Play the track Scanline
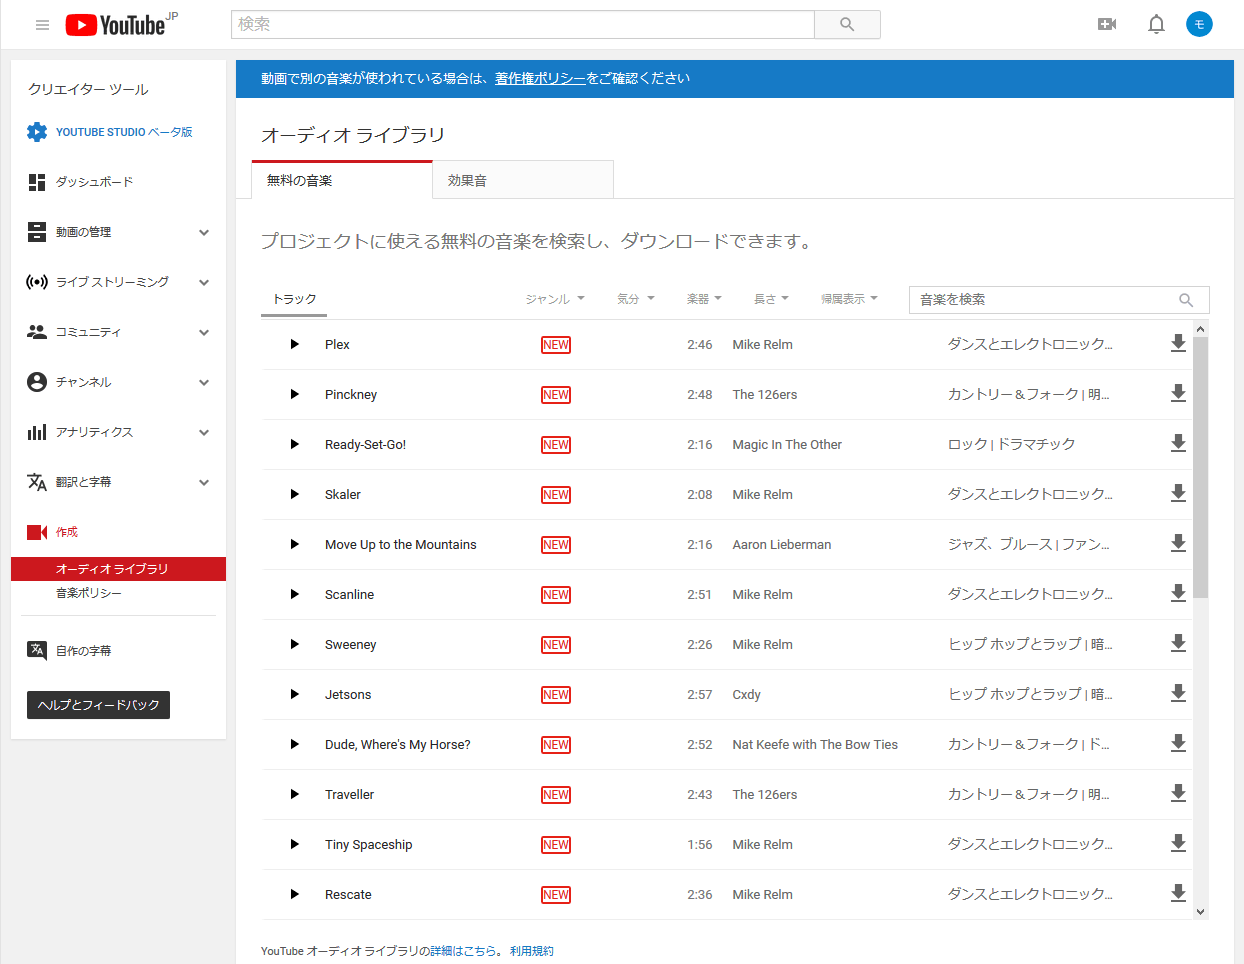1244x964 pixels. pos(295,594)
